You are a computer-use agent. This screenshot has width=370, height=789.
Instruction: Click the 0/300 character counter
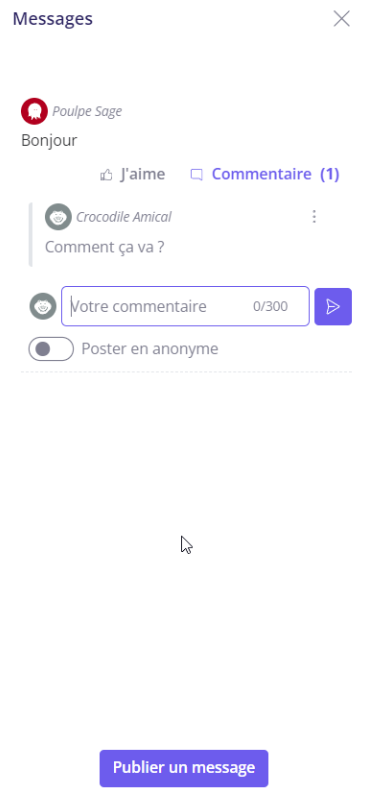[270, 306]
